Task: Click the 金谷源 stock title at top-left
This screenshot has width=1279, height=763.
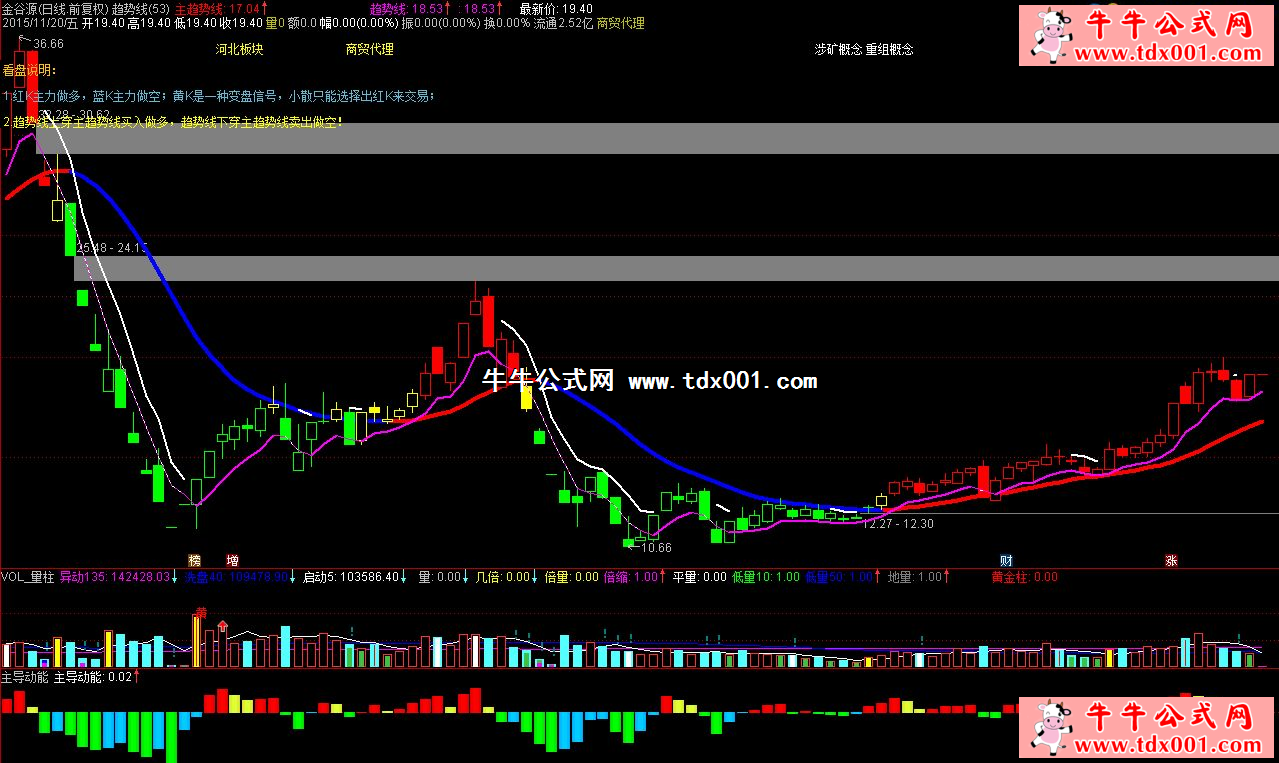Action: (x=20, y=8)
